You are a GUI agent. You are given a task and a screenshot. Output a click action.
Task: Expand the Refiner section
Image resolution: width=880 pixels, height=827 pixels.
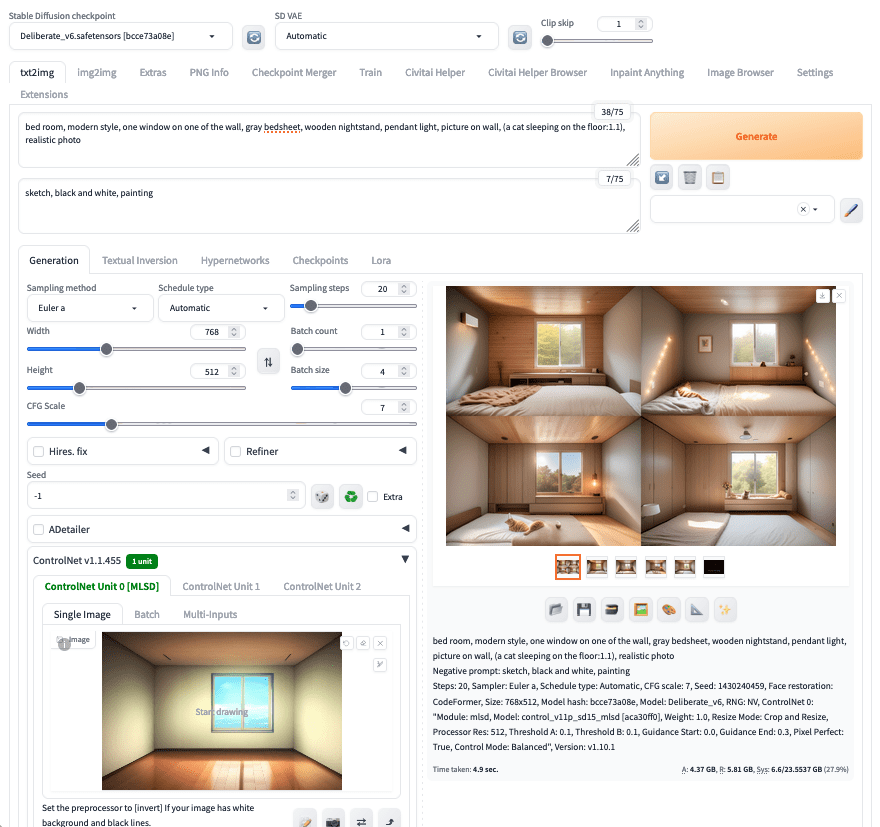pos(402,451)
